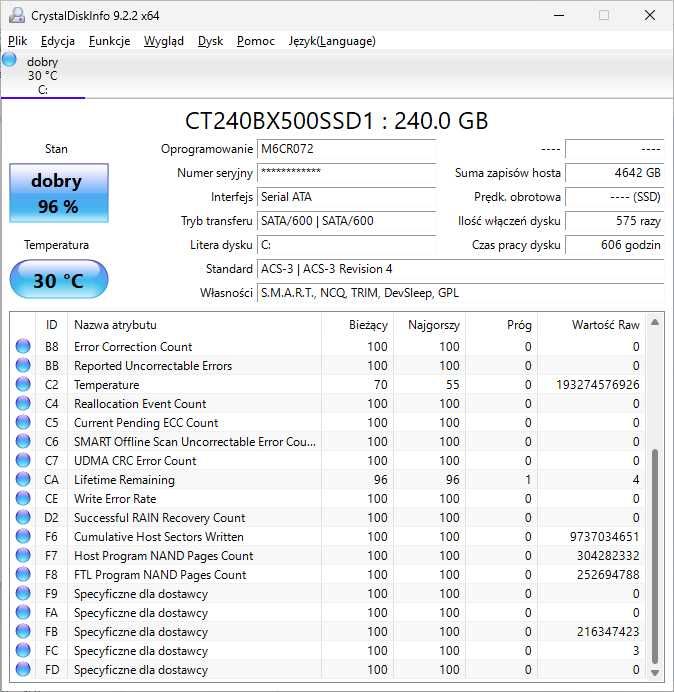
Task: Click raw value 9737034651 for Cumulative Host Sectors
Action: point(605,537)
